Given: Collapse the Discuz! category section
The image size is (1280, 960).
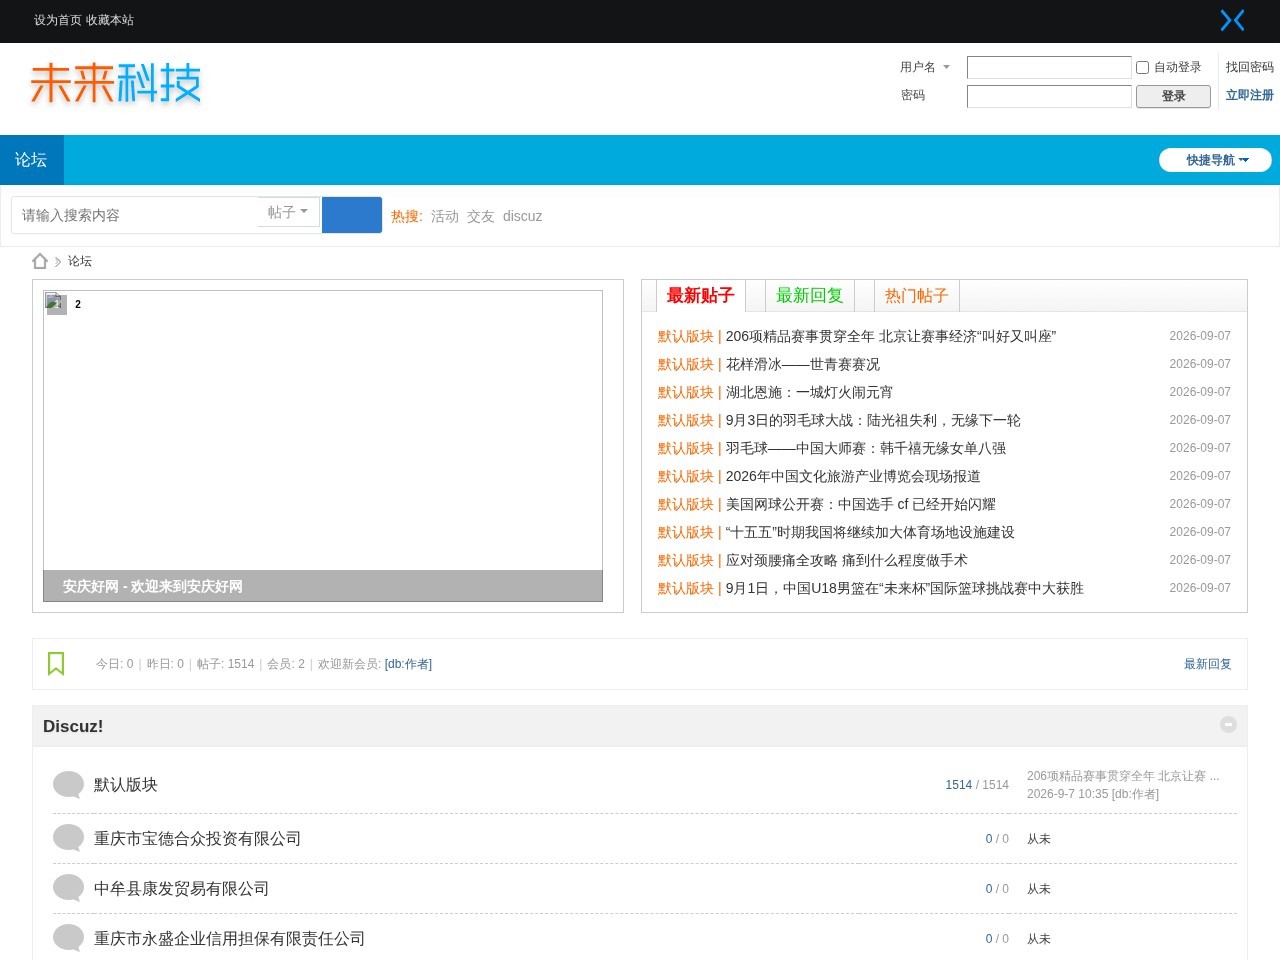Looking at the screenshot, I should pyautogui.click(x=1228, y=725).
